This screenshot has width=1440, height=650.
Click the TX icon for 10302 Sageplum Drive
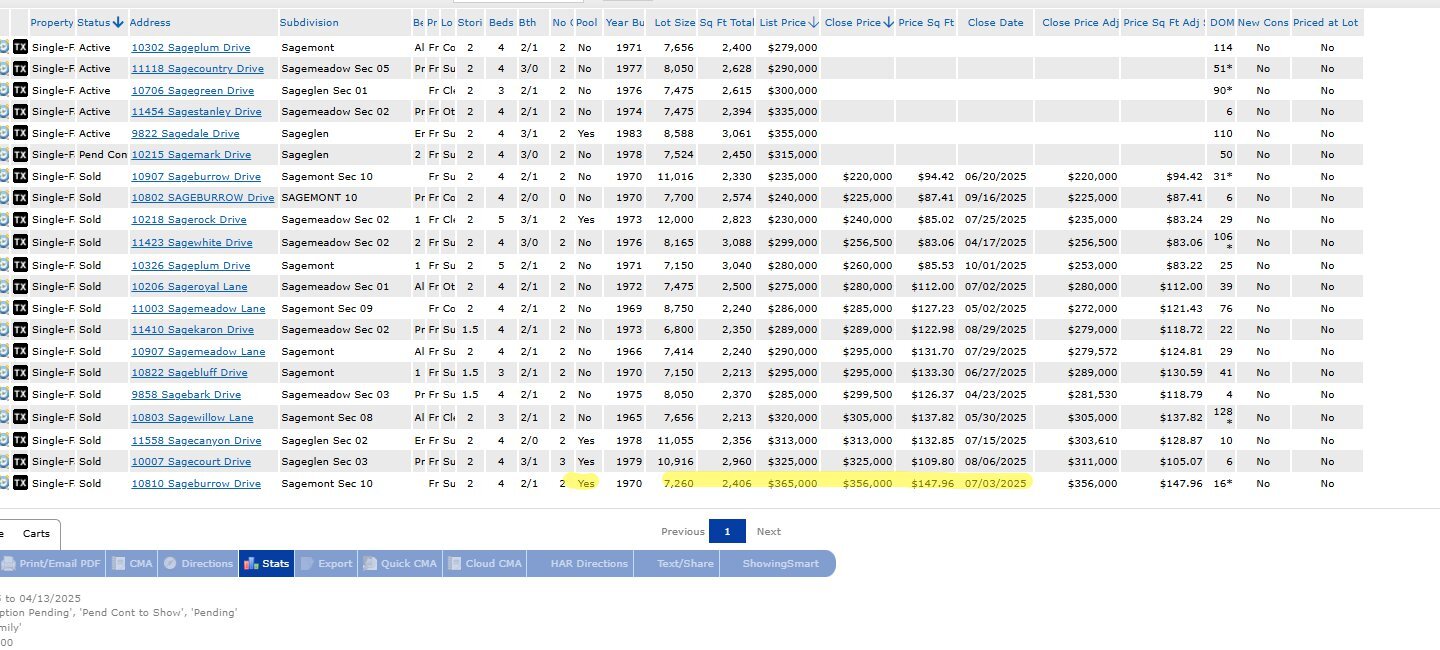[x=20, y=47]
